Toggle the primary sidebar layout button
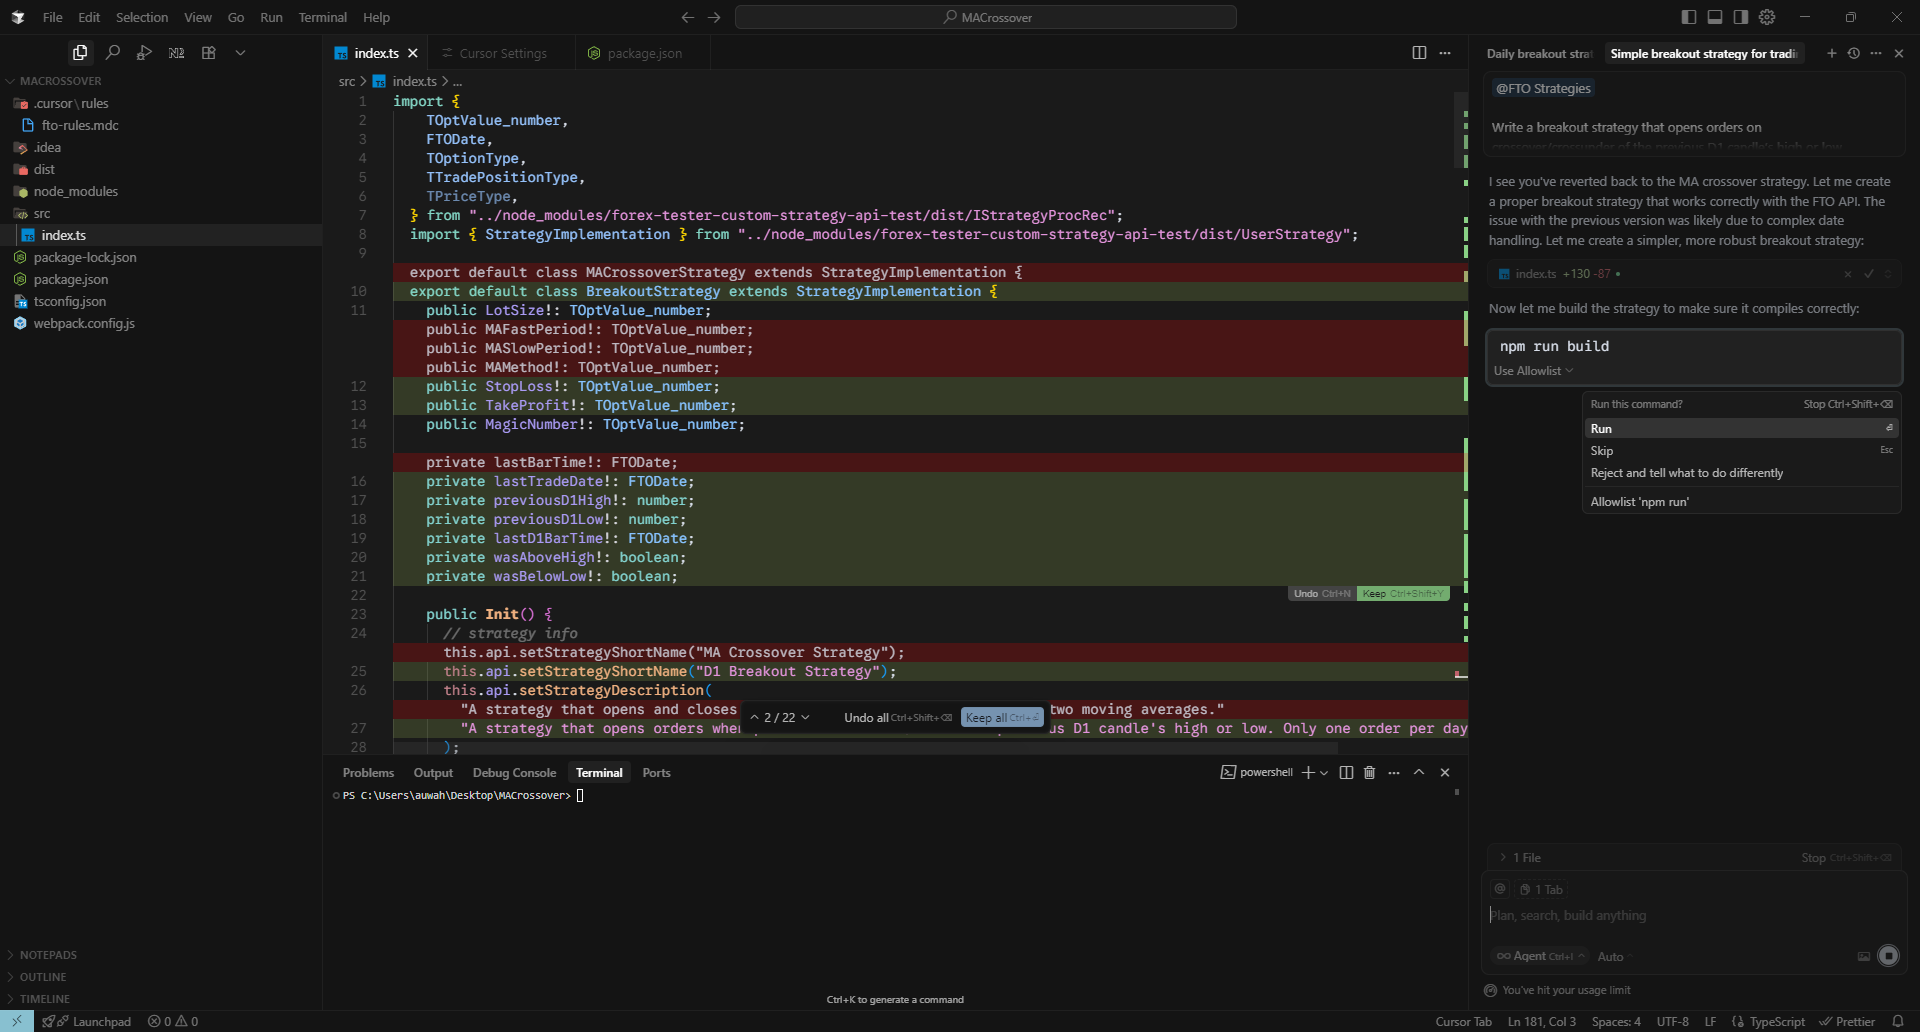The width and height of the screenshot is (1920, 1032). tap(1689, 17)
